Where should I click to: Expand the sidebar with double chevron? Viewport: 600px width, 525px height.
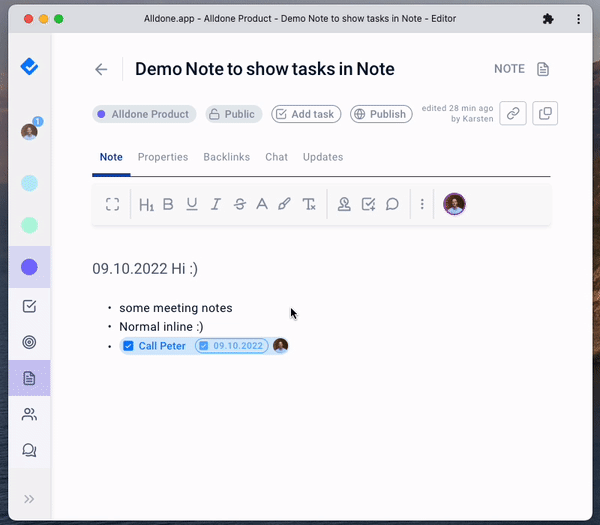click(29, 499)
